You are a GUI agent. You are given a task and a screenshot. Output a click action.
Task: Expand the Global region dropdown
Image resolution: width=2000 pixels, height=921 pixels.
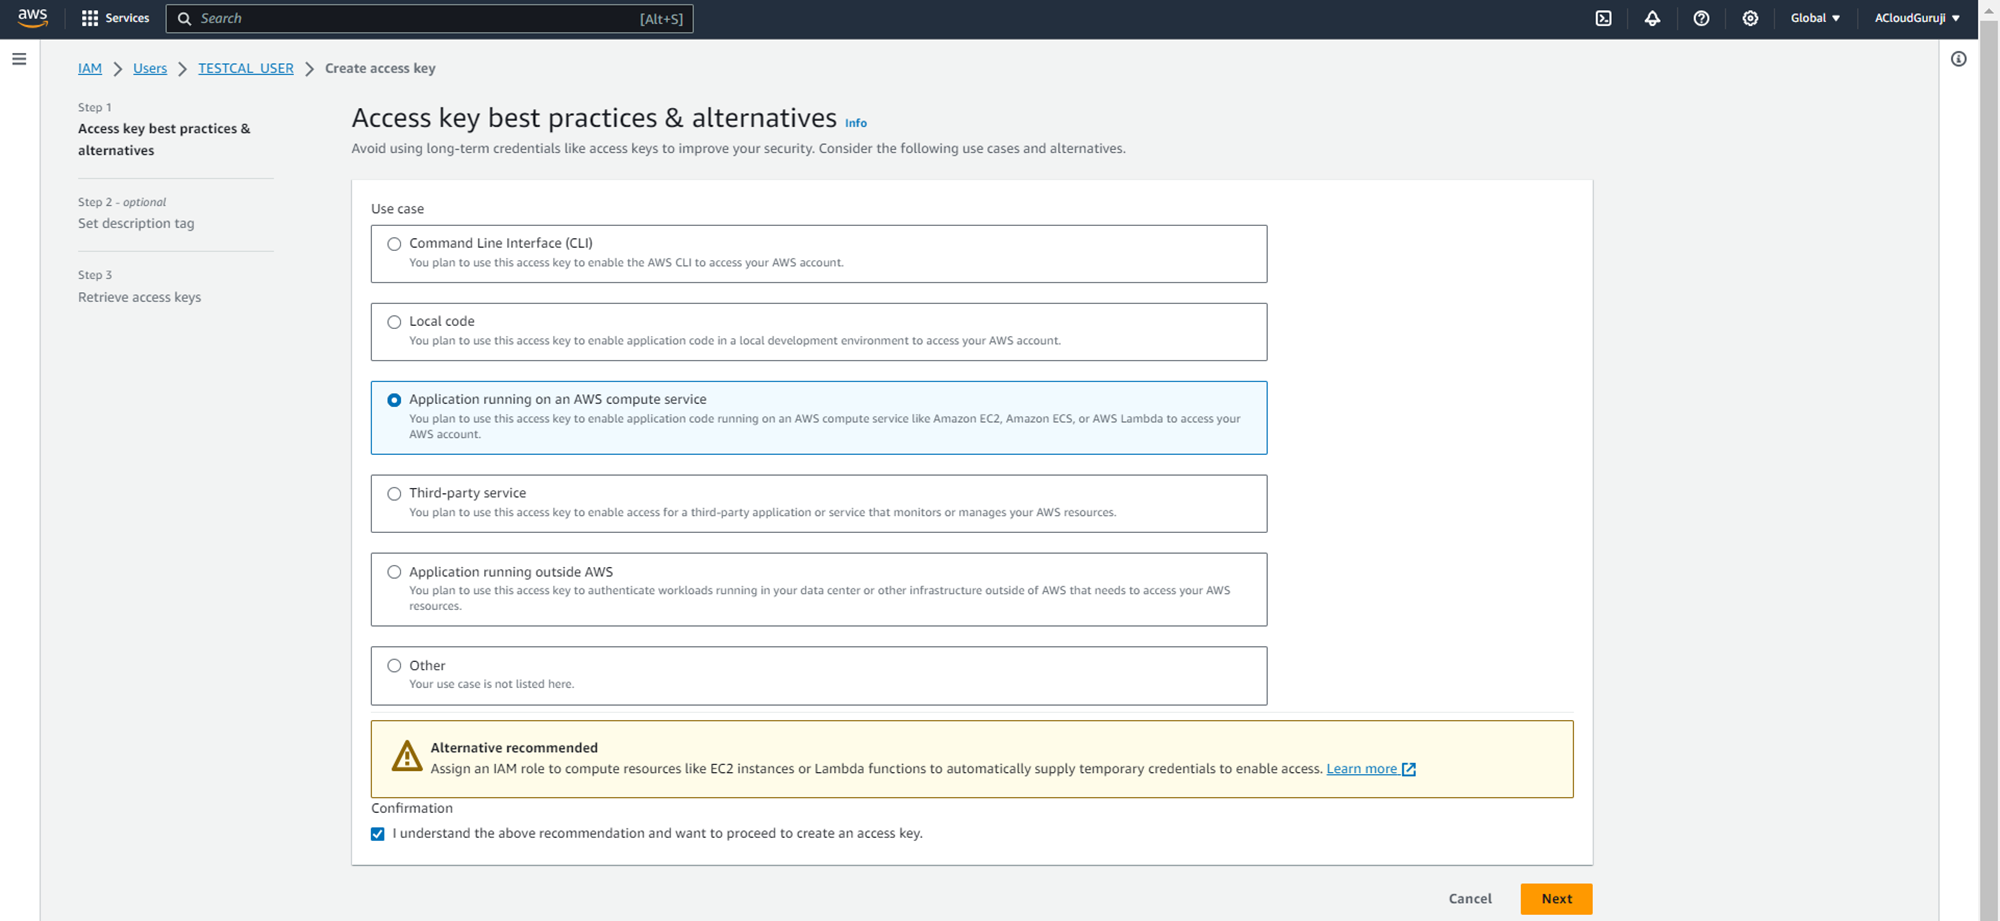pos(1814,18)
